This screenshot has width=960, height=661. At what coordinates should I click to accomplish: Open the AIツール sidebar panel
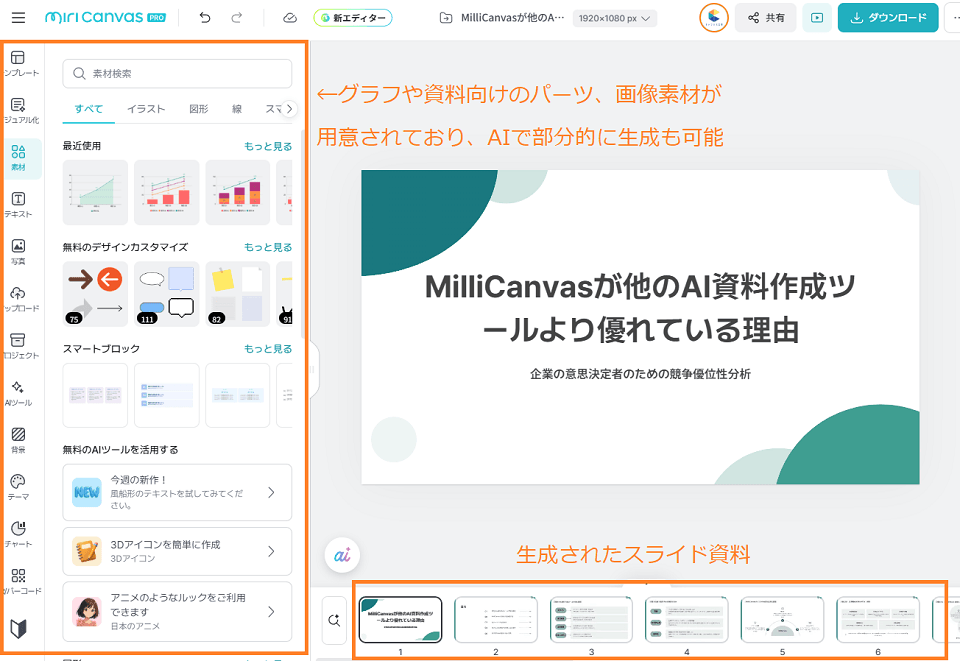(18, 394)
